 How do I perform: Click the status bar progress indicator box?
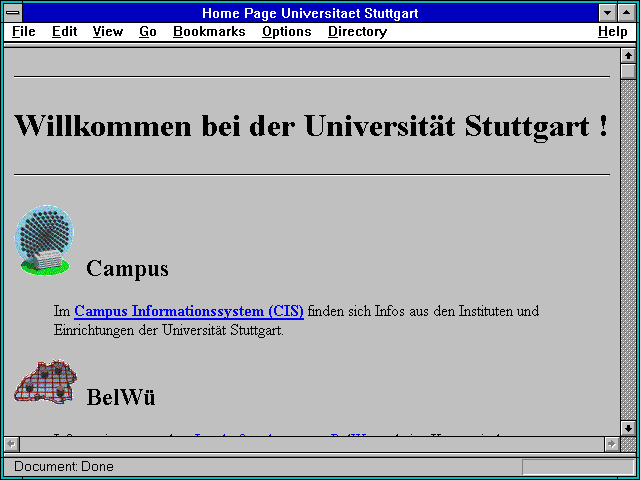click(578, 467)
